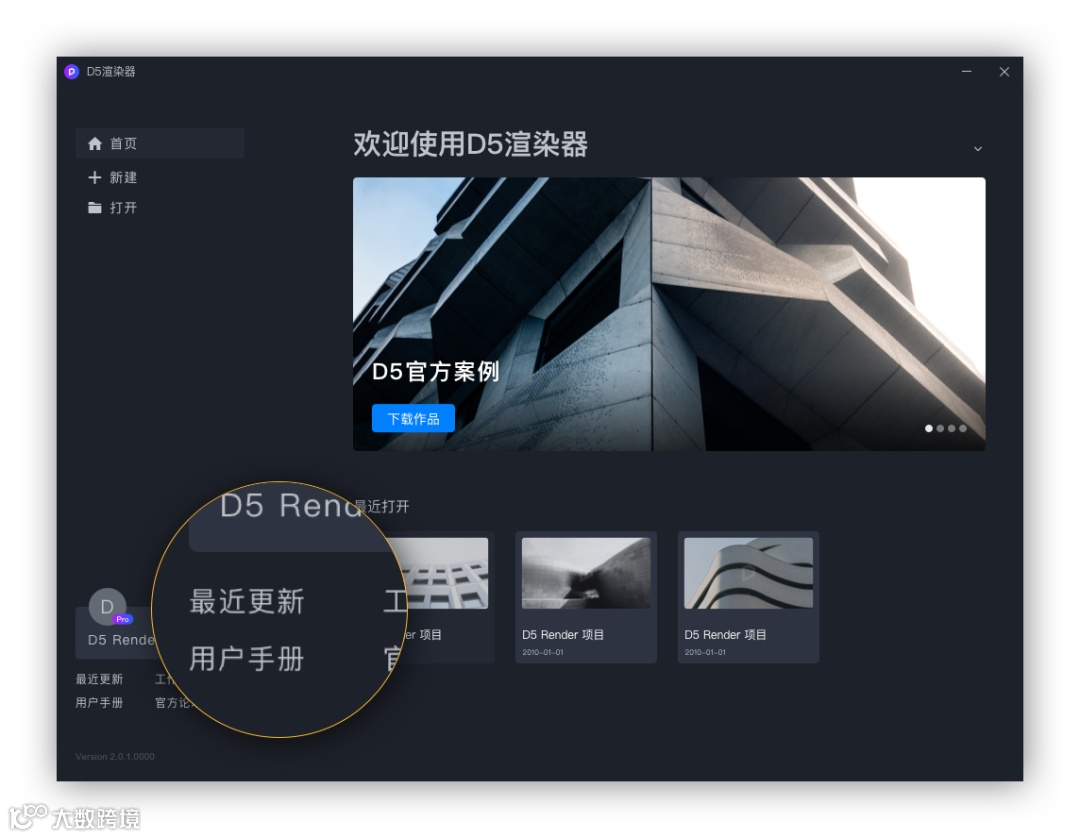Select the third banner carousel dot
1080x838 pixels.
pos(951,428)
